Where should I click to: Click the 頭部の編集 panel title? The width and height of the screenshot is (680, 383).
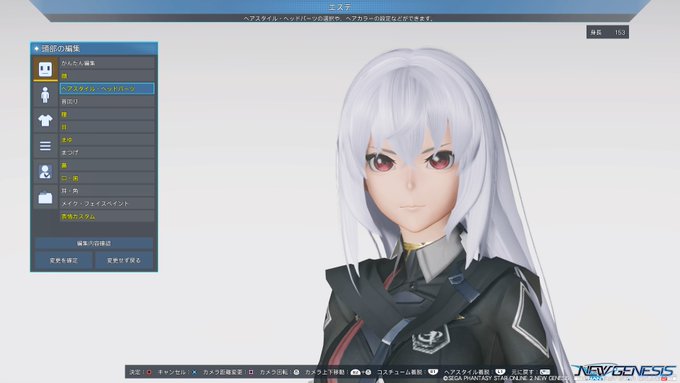pos(61,49)
